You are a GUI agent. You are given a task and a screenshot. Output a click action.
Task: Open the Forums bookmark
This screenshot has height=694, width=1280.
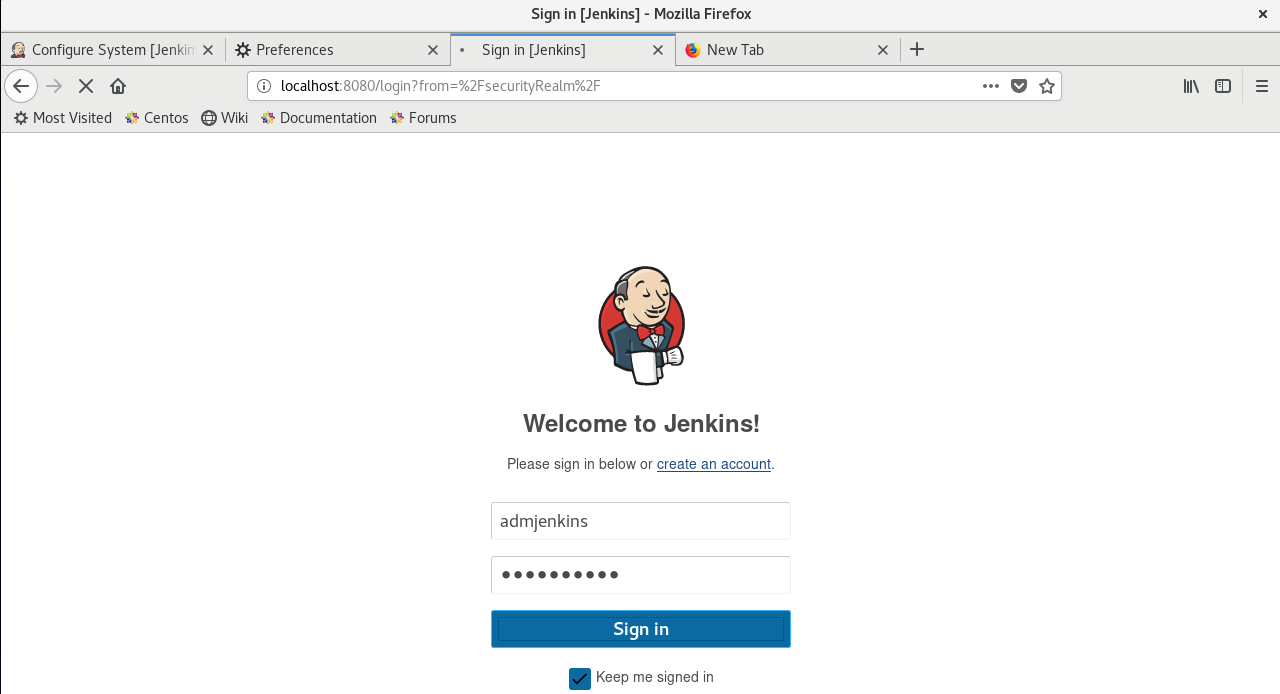click(422, 118)
